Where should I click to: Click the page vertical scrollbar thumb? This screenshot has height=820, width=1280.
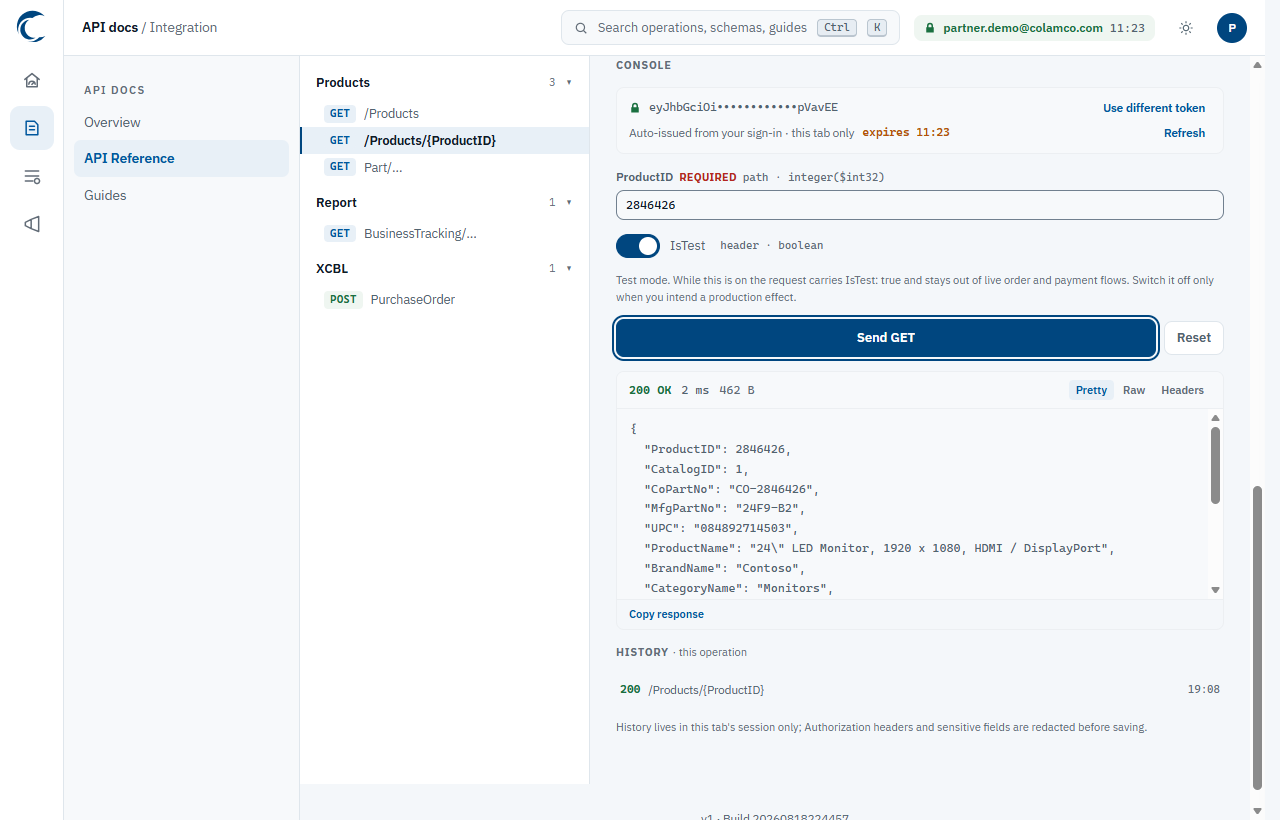click(x=1257, y=638)
